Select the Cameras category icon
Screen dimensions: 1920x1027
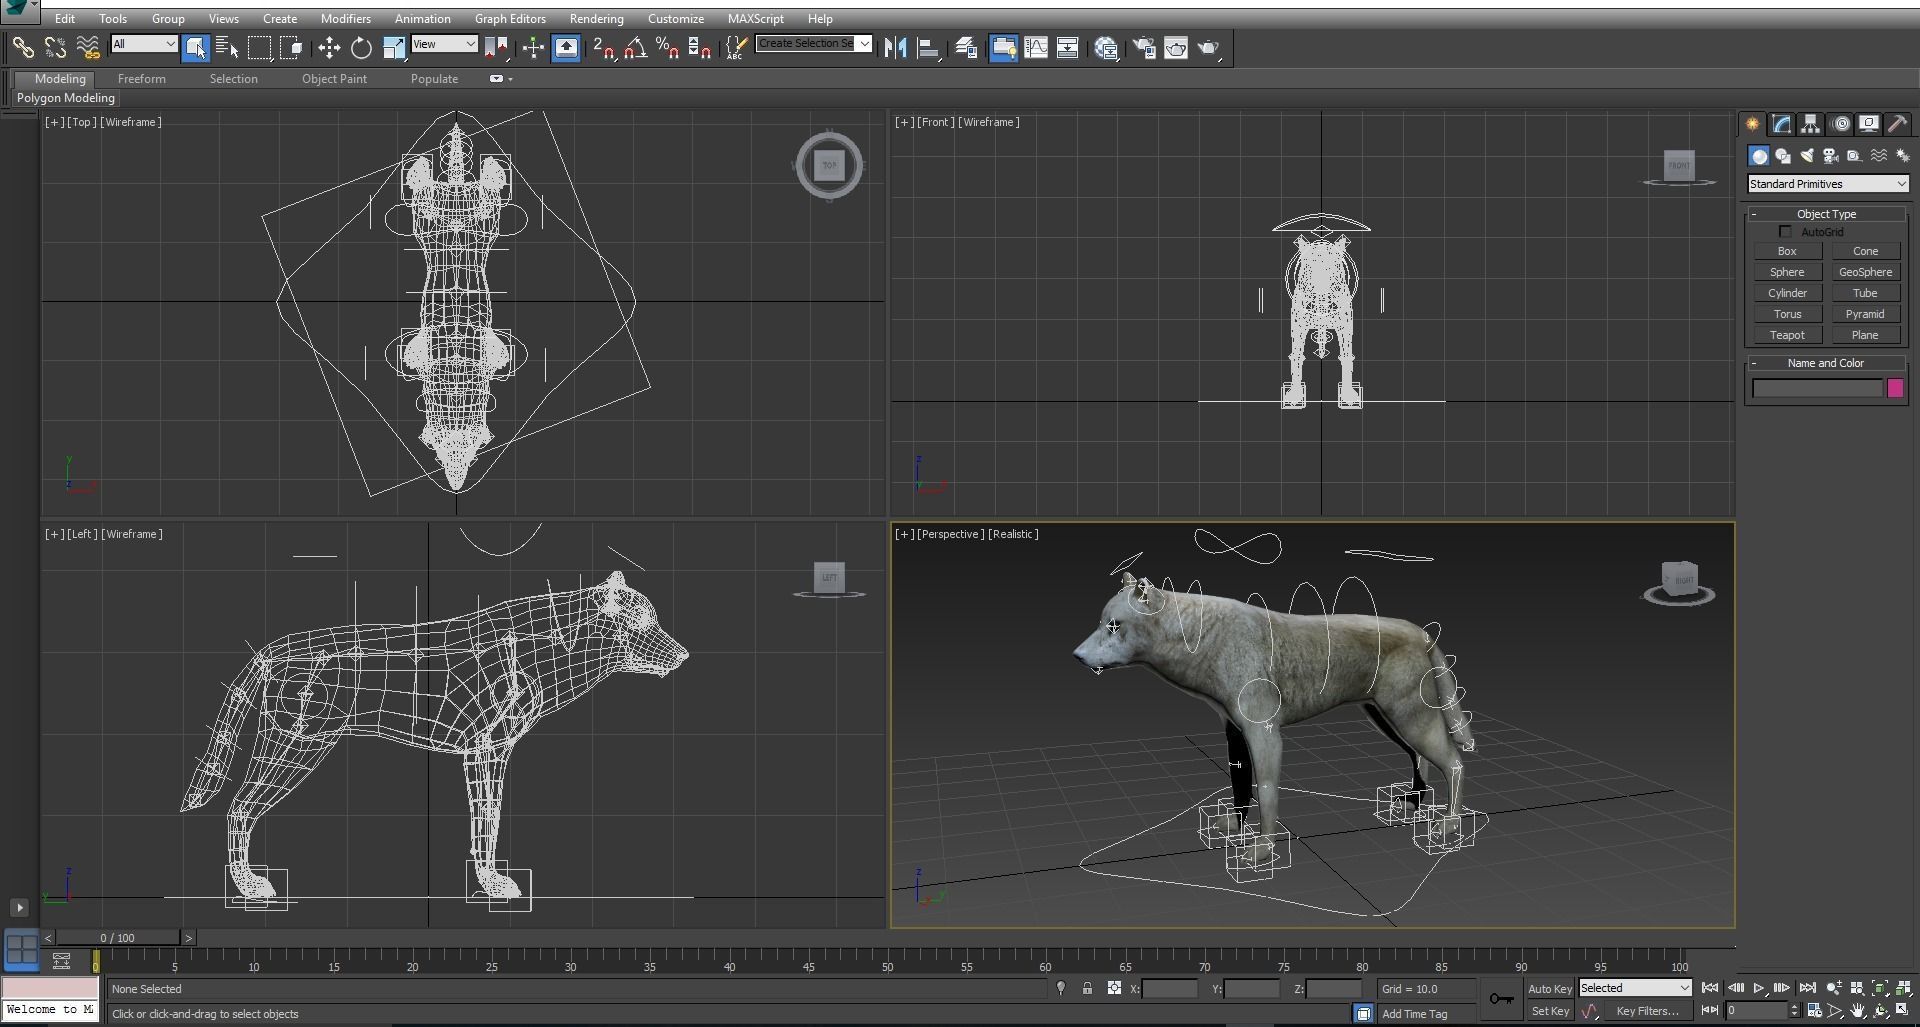[1831, 156]
